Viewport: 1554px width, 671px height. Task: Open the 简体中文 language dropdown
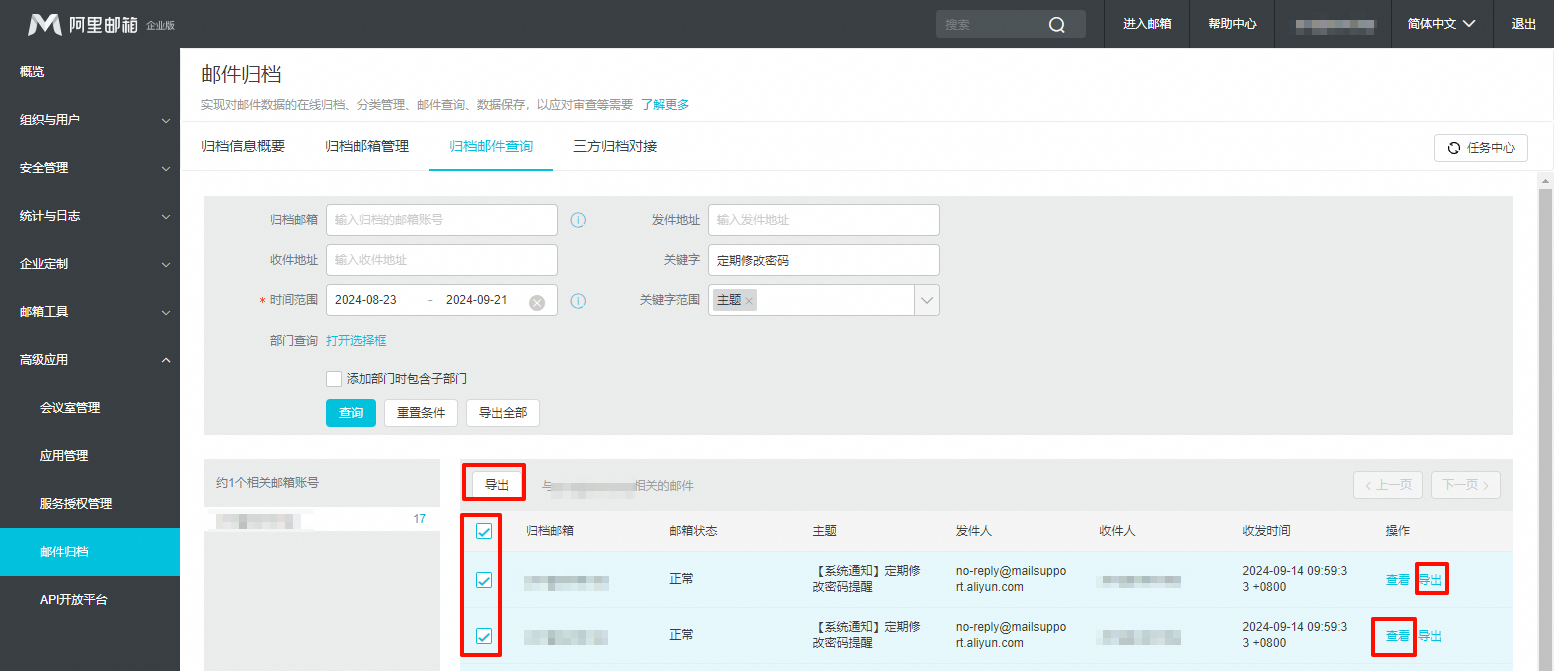1440,23
